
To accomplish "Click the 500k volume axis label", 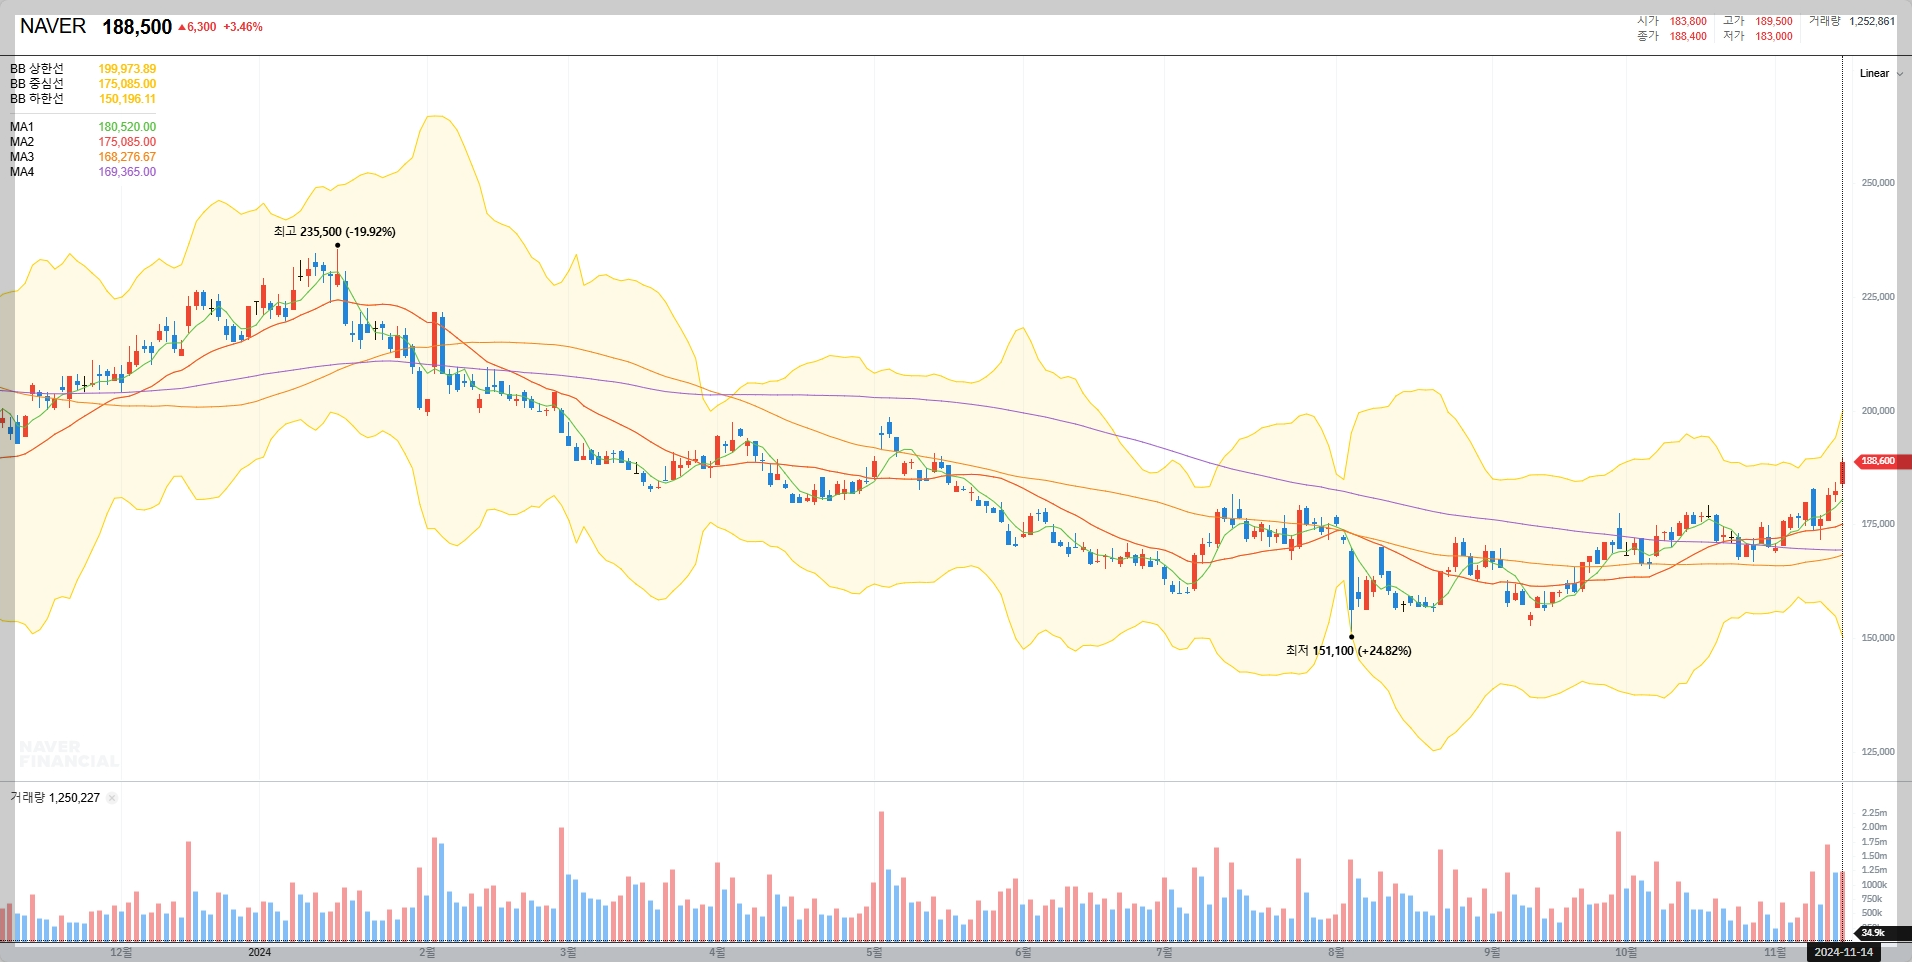I will [1872, 913].
